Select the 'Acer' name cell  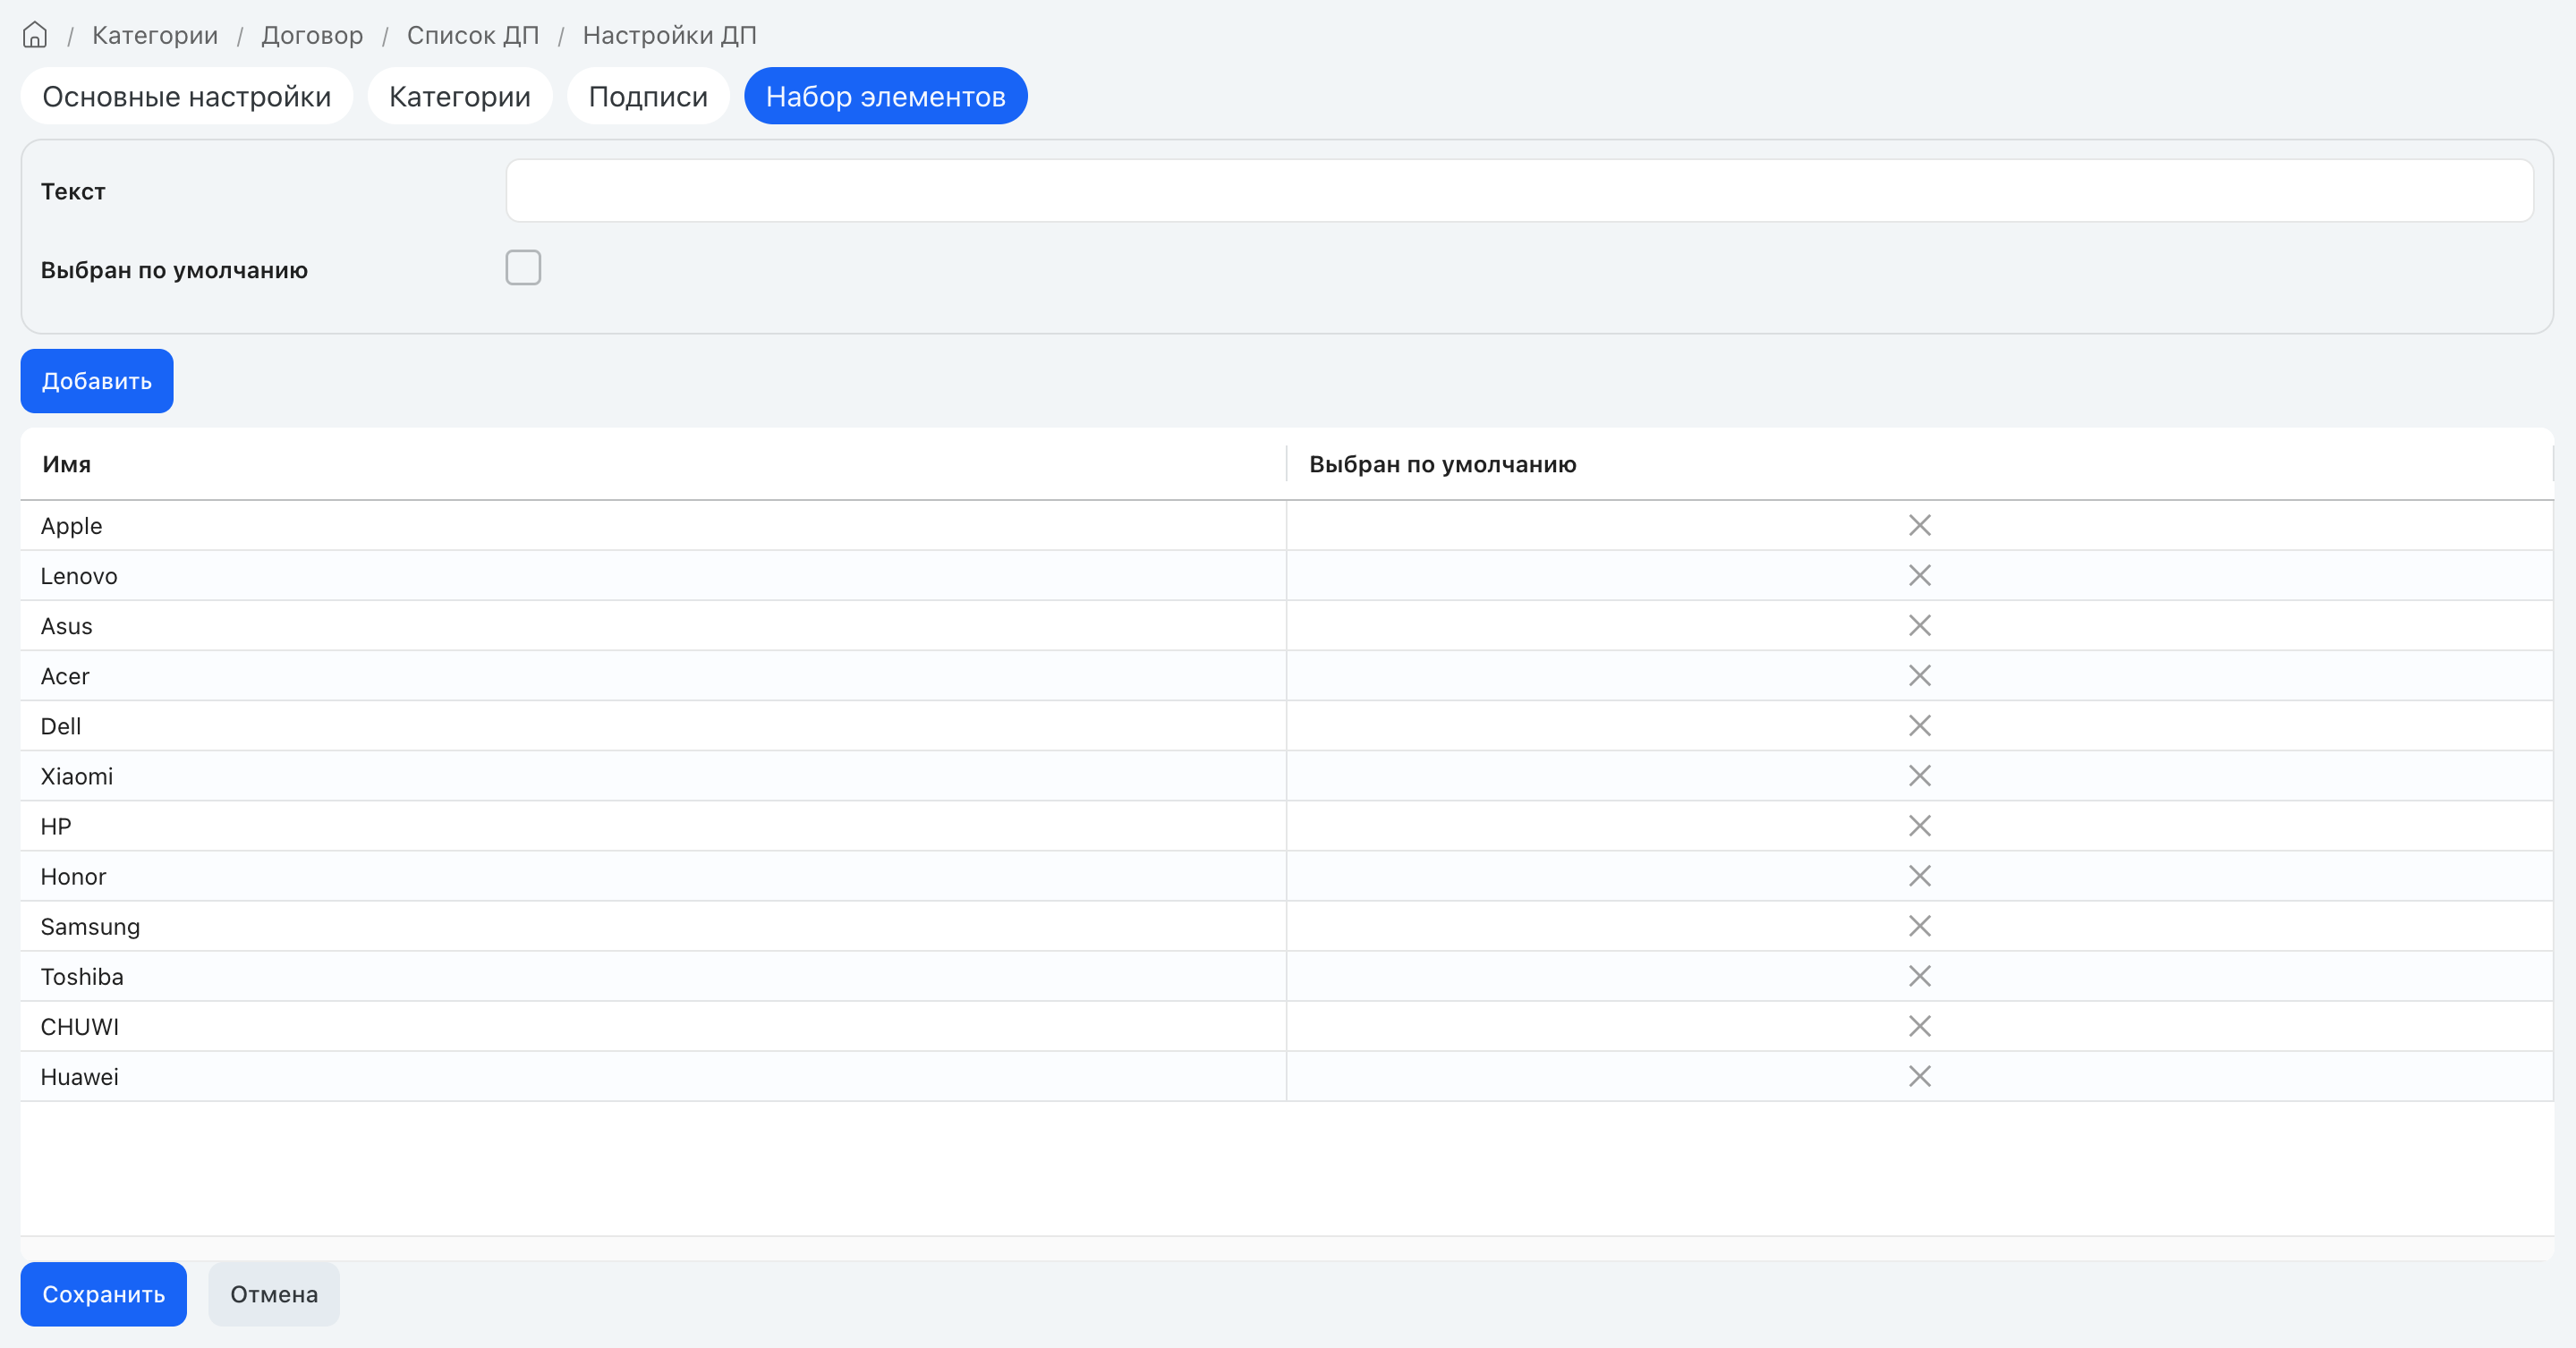click(653, 675)
